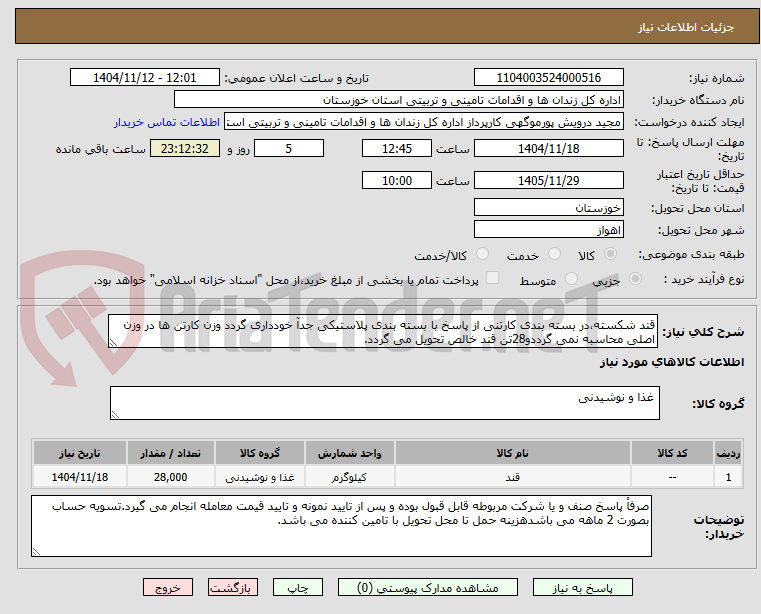Select the 'کالا' radio button
761x614 pixels.
611,254
